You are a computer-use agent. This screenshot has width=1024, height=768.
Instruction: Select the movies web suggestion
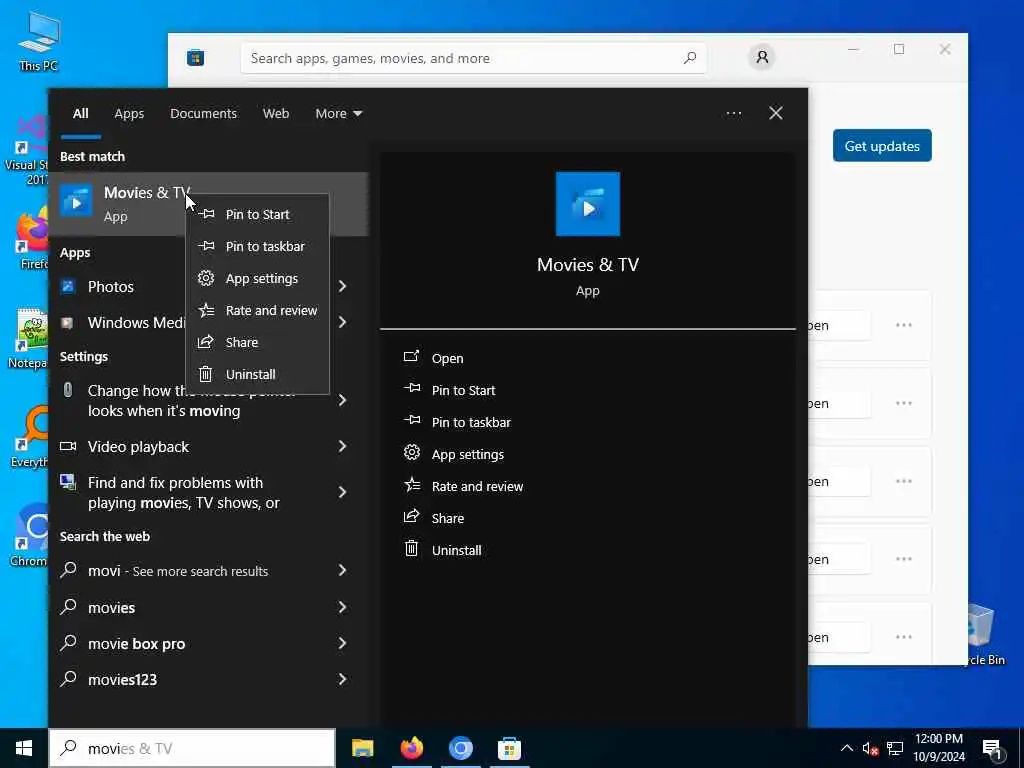click(x=112, y=607)
